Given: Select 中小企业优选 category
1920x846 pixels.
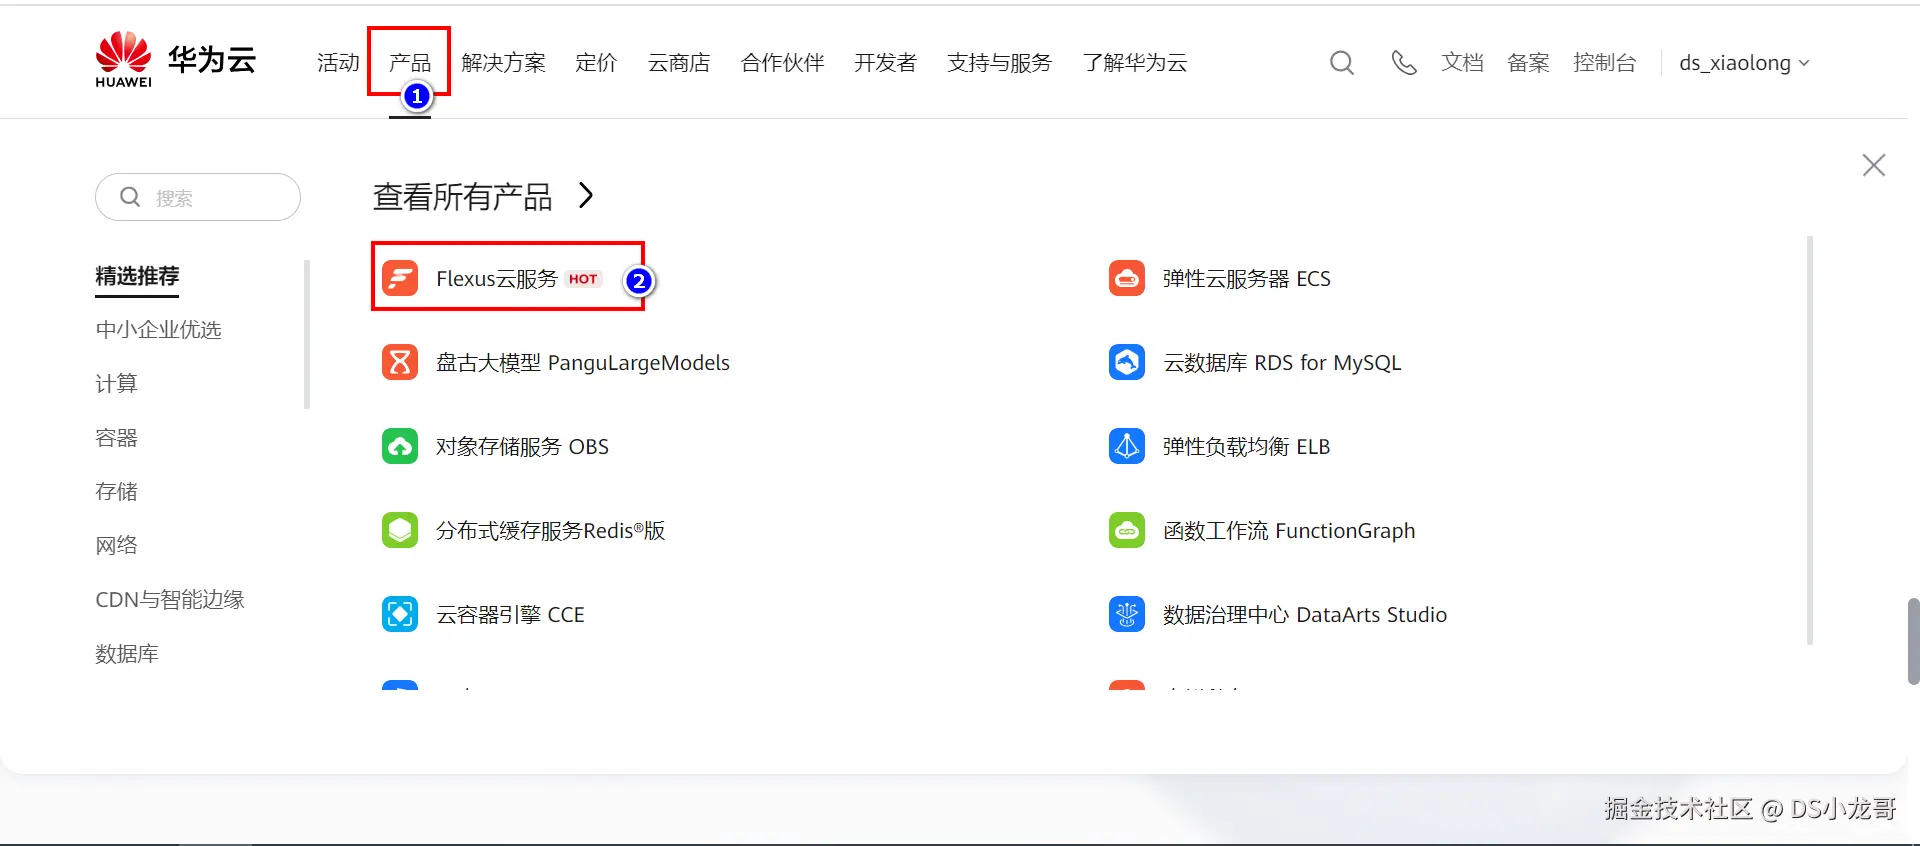Looking at the screenshot, I should (x=158, y=330).
